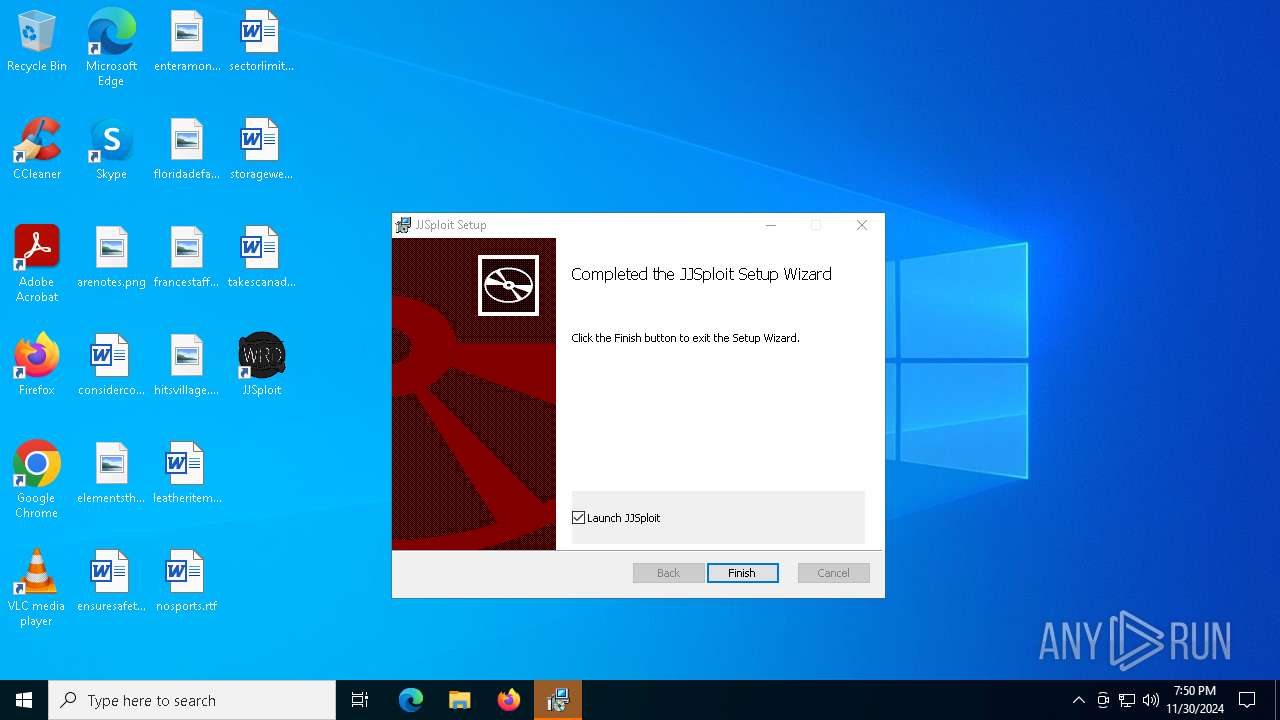
Task: Select the ensuresafet Word document icon
Action: point(111,581)
